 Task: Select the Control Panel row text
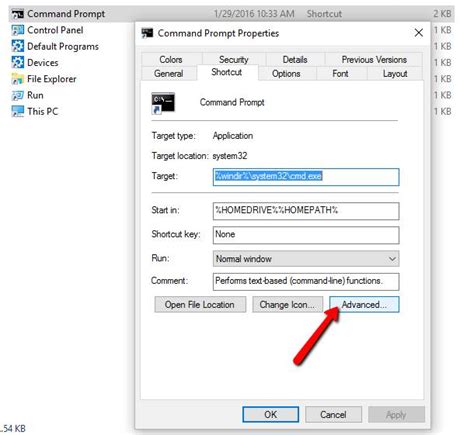click(x=55, y=30)
